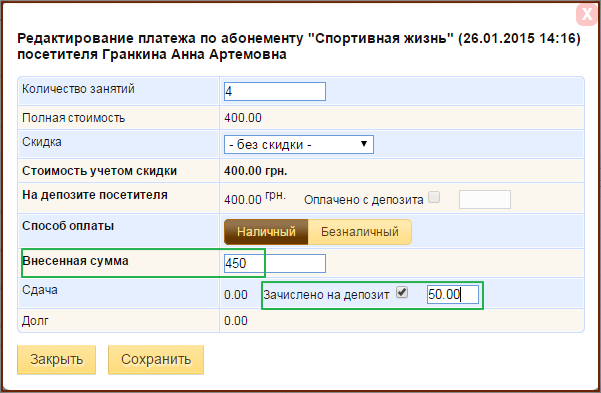Focus the Количество занятий input field
This screenshot has width=601, height=393.
coord(275,91)
